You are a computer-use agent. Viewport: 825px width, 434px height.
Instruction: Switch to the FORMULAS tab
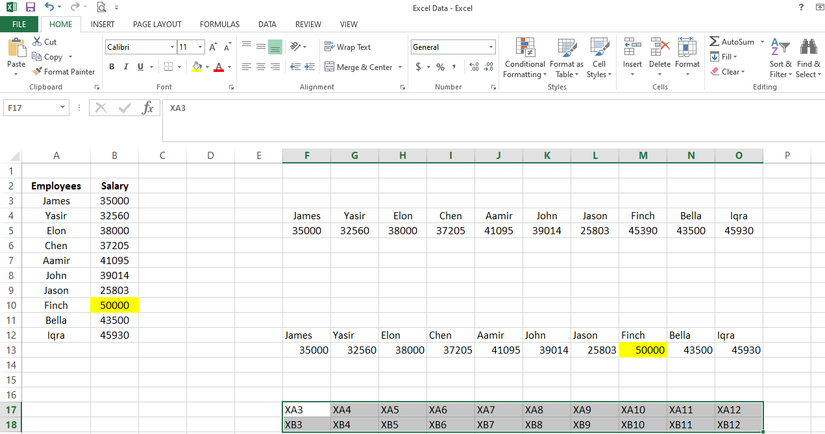point(219,24)
